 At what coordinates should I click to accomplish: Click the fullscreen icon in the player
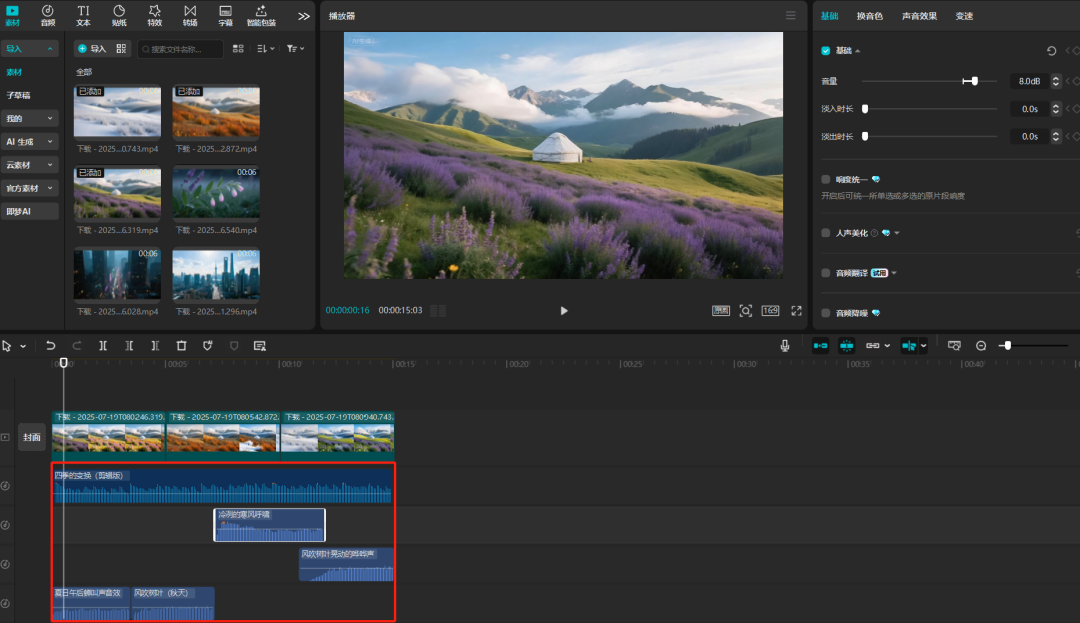(797, 311)
